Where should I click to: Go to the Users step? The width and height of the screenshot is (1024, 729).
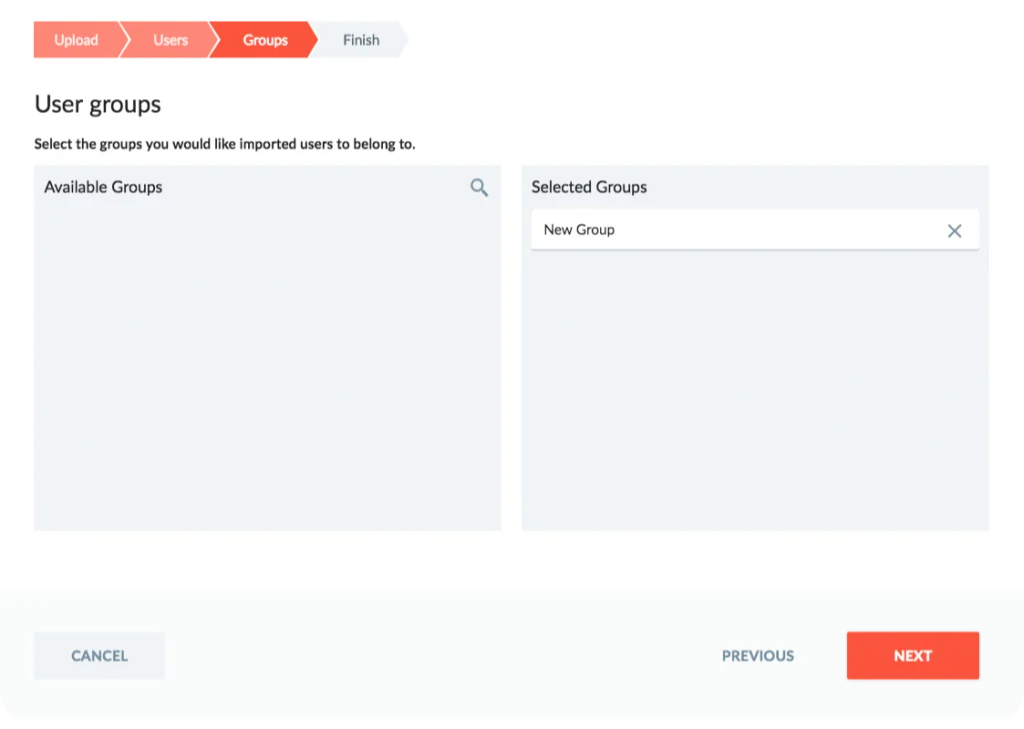click(x=170, y=40)
